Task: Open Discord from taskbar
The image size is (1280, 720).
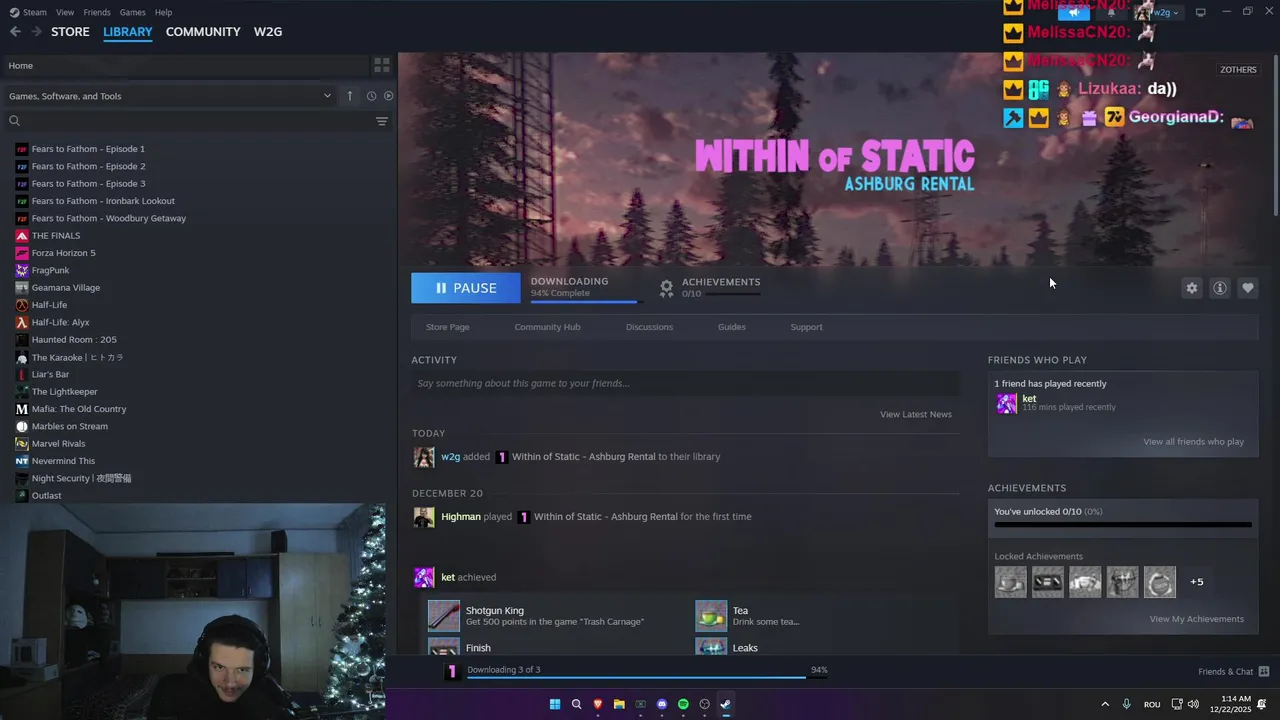Action: click(662, 704)
